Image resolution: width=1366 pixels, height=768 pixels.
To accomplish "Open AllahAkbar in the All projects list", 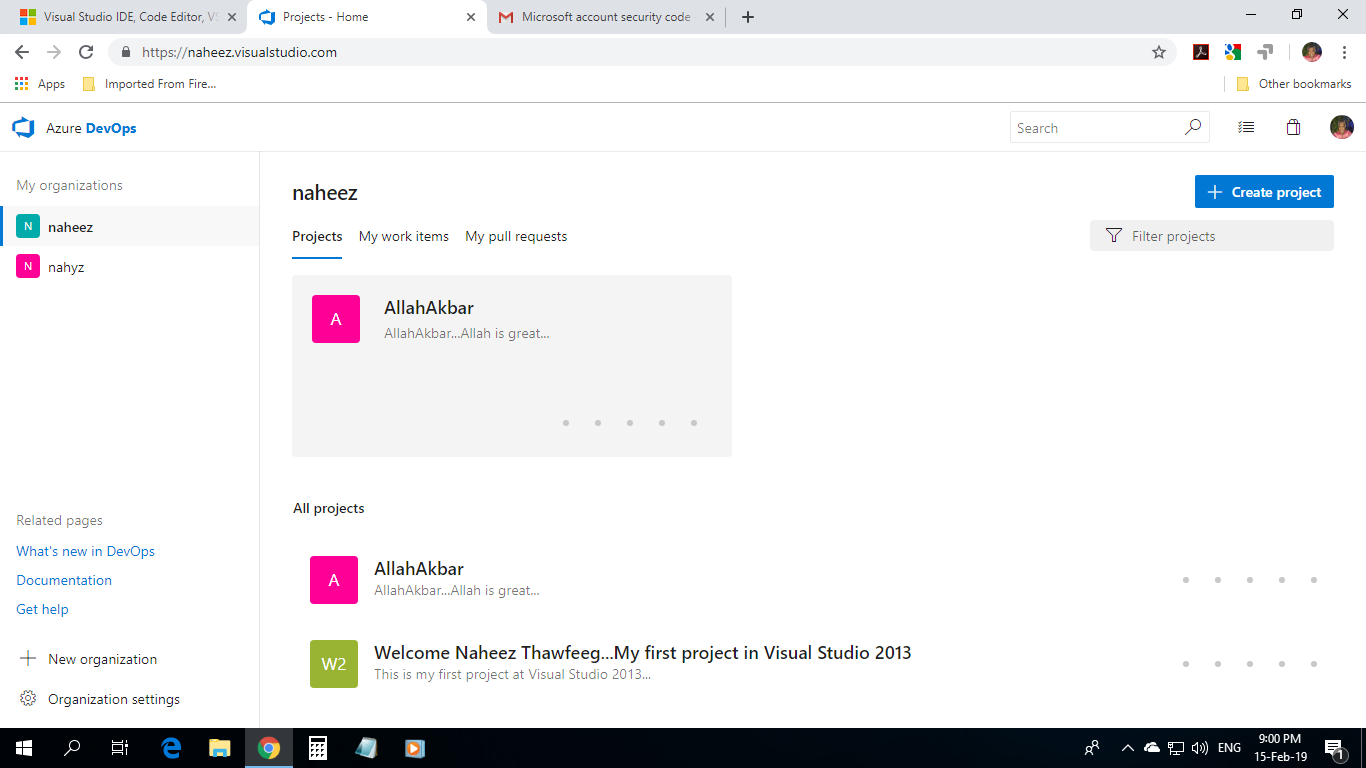I will [x=419, y=569].
